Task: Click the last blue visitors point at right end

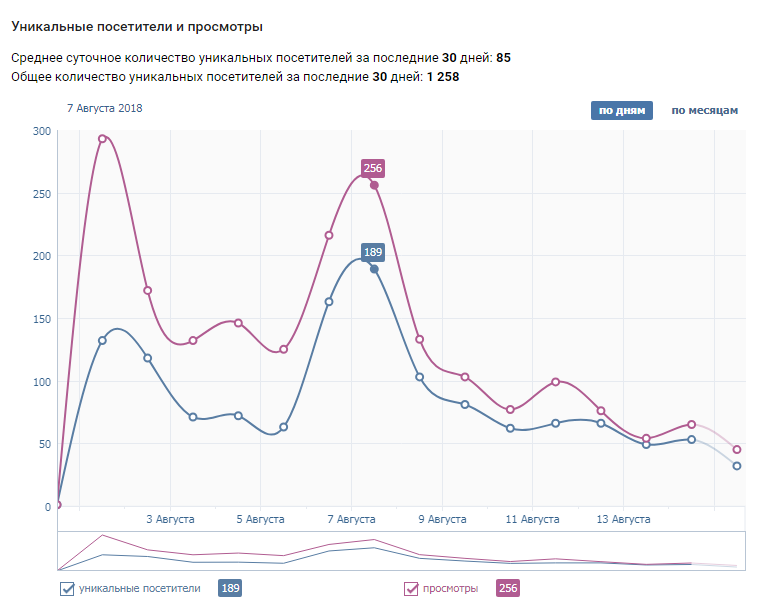Action: pos(737,466)
